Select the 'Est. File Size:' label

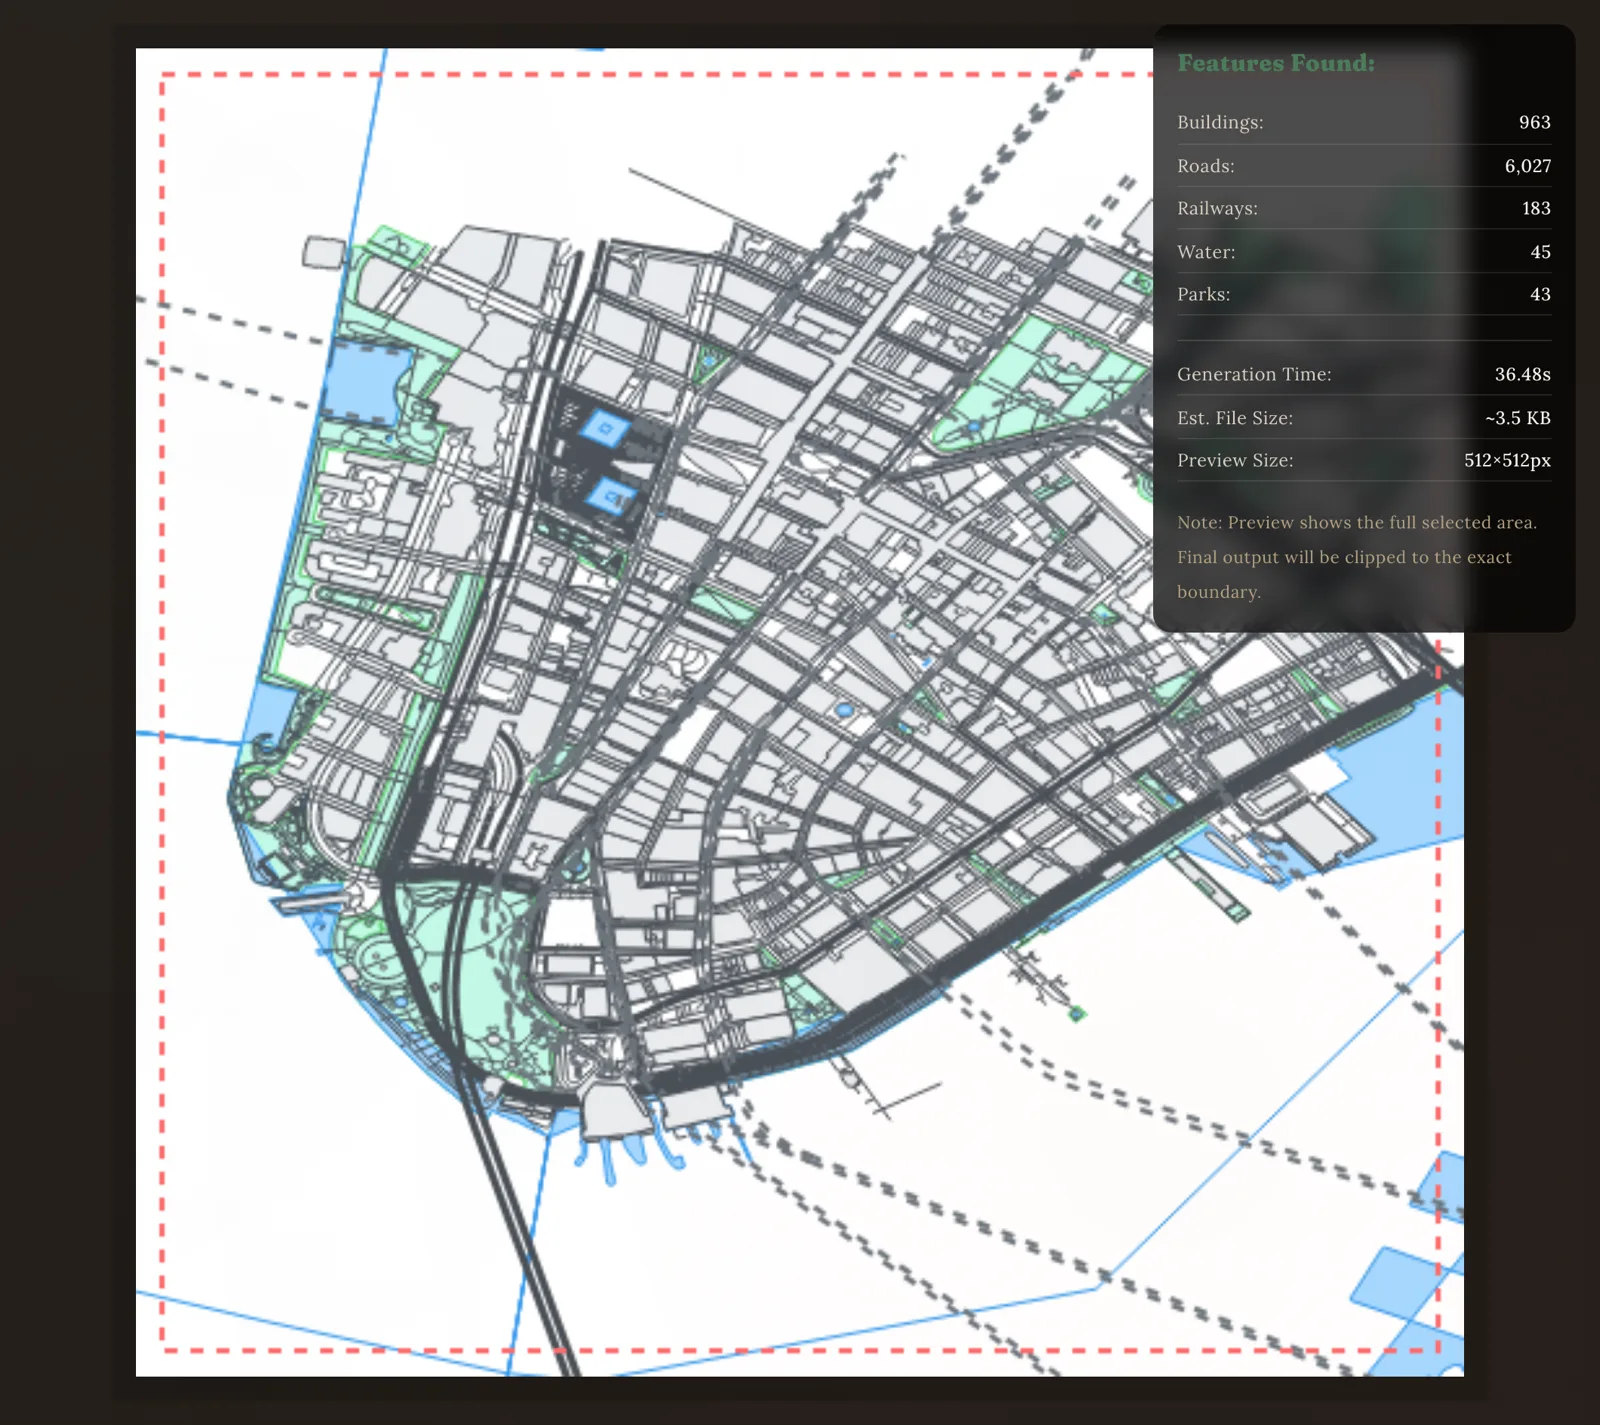(x=1235, y=418)
